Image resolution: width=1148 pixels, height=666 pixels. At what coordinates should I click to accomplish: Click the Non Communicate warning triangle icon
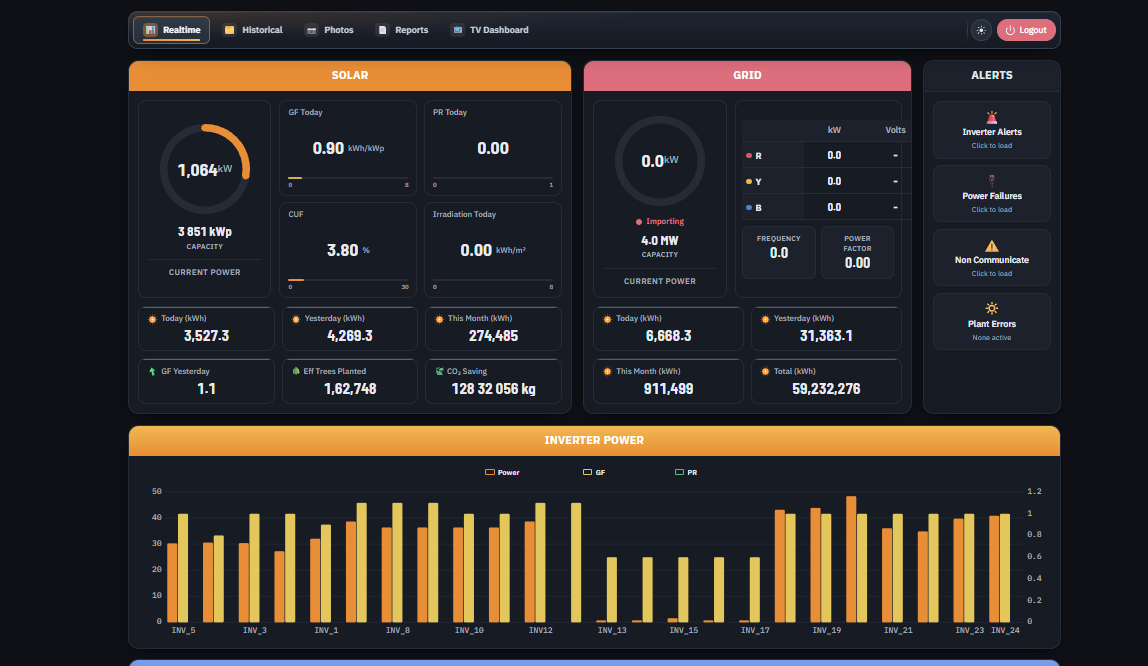tap(991, 246)
